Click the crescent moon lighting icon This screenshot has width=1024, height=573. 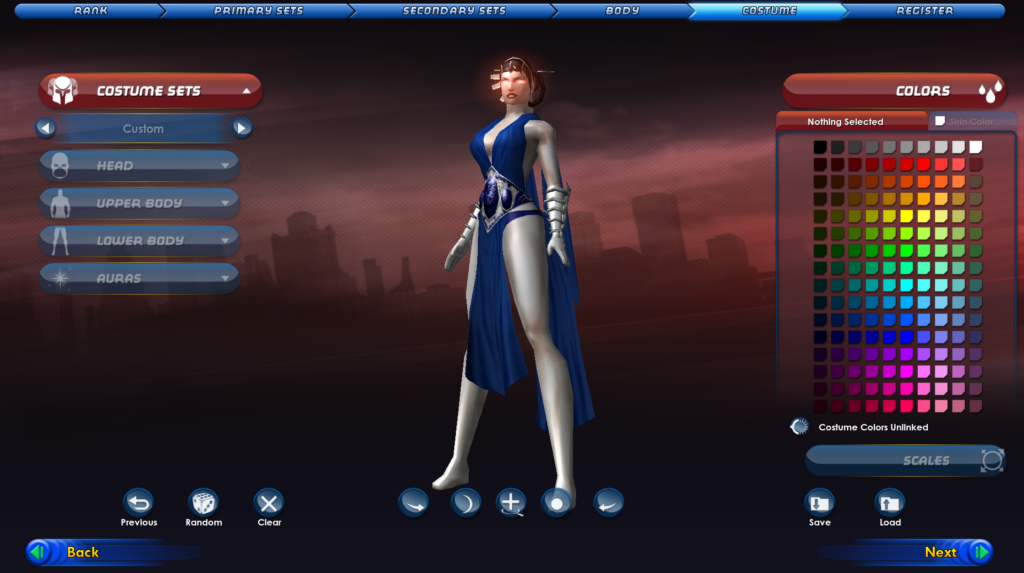click(465, 502)
